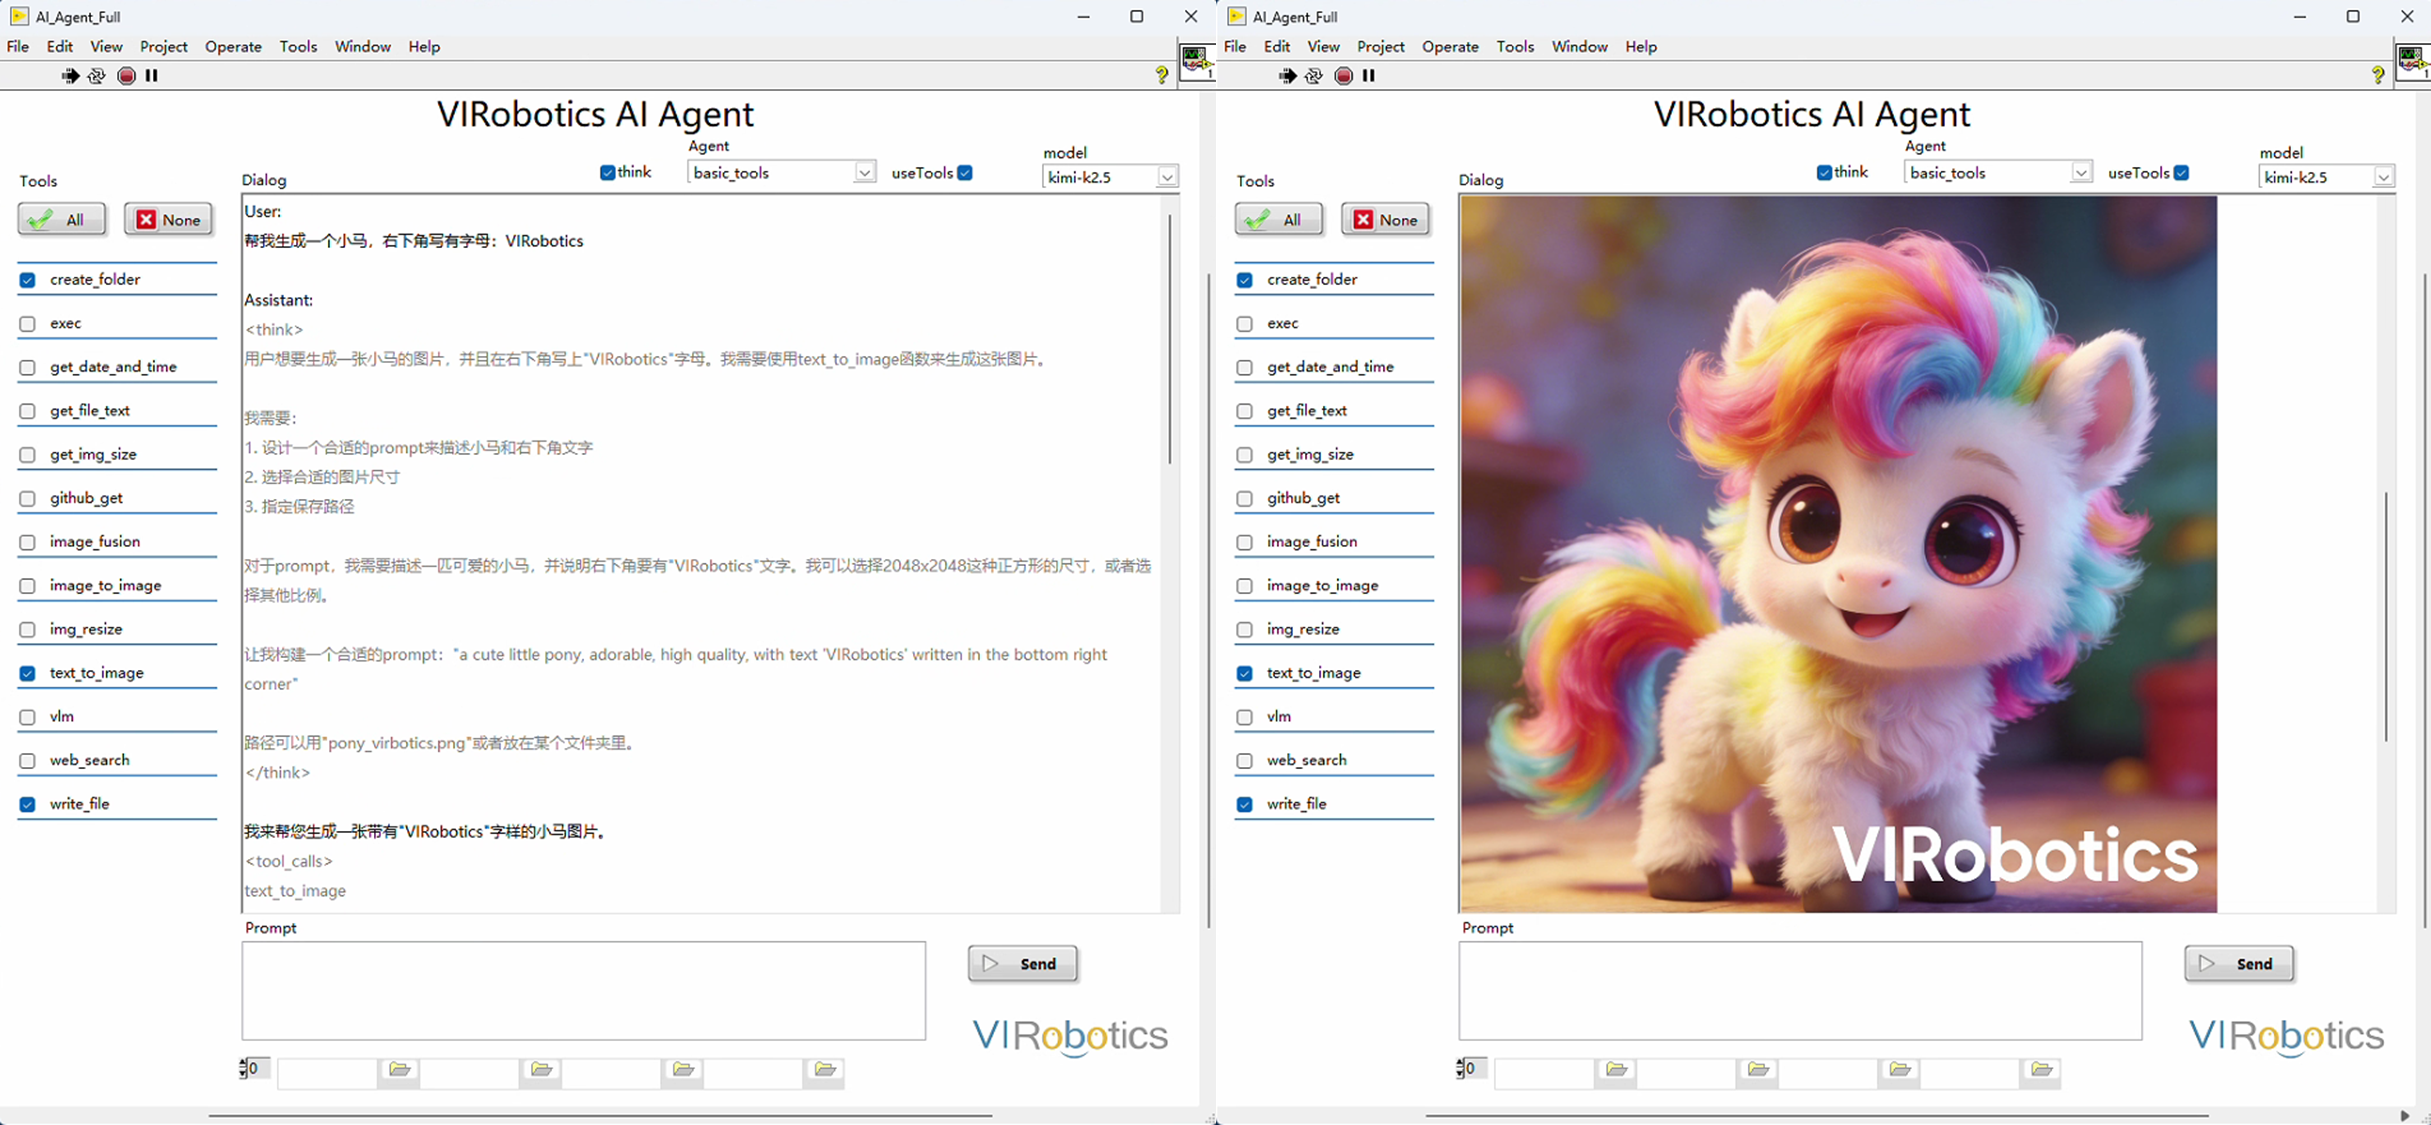
Task: Open Agent basic_tools dropdown in left window
Action: tap(864, 173)
